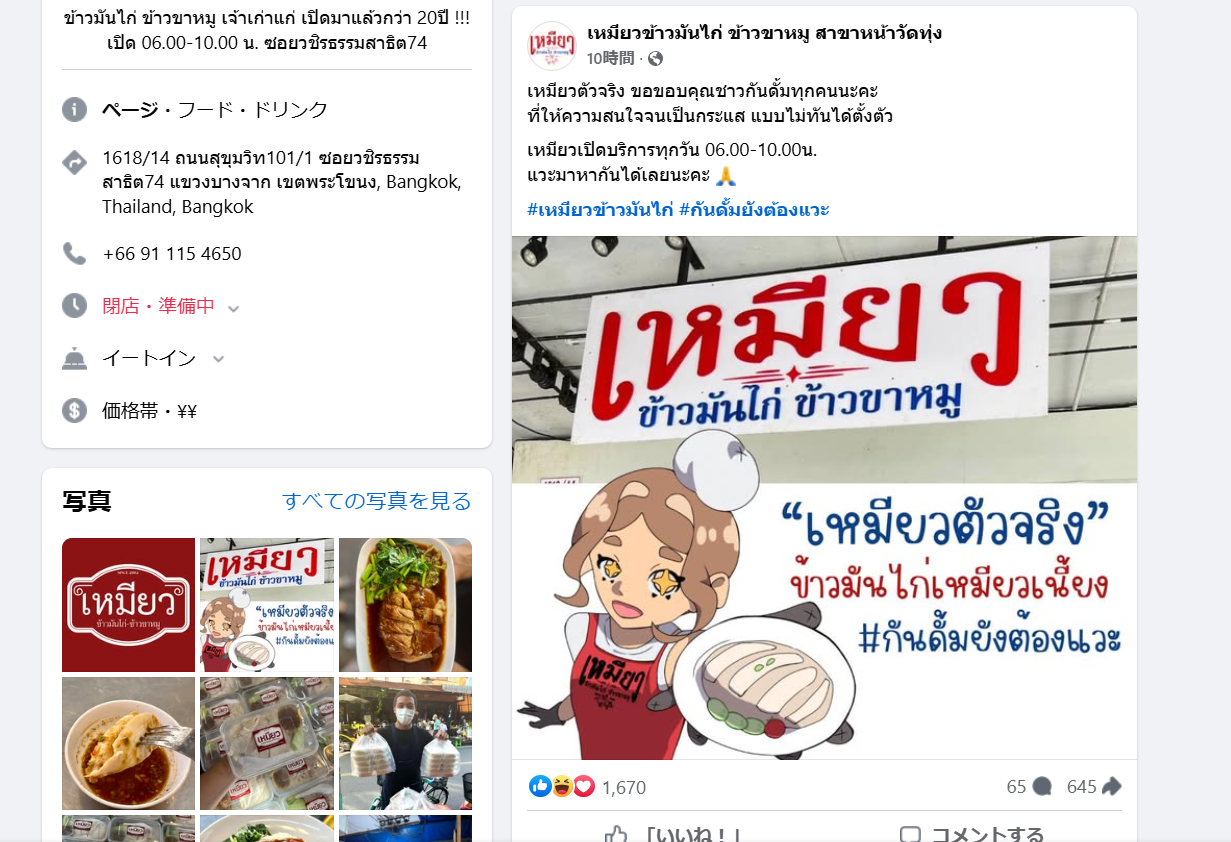The image size is (1231, 842).
Task: View the 1,670 reactions count
Action: (624, 788)
